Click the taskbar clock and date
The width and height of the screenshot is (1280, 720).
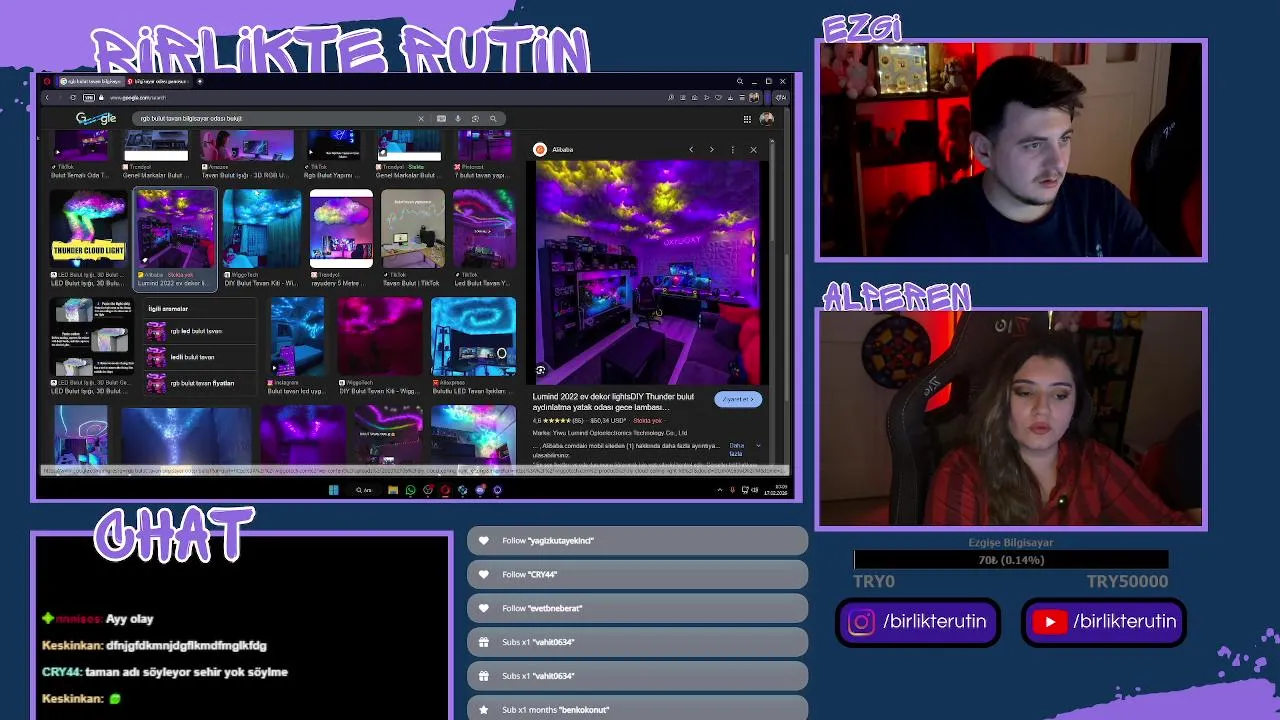tap(776, 490)
